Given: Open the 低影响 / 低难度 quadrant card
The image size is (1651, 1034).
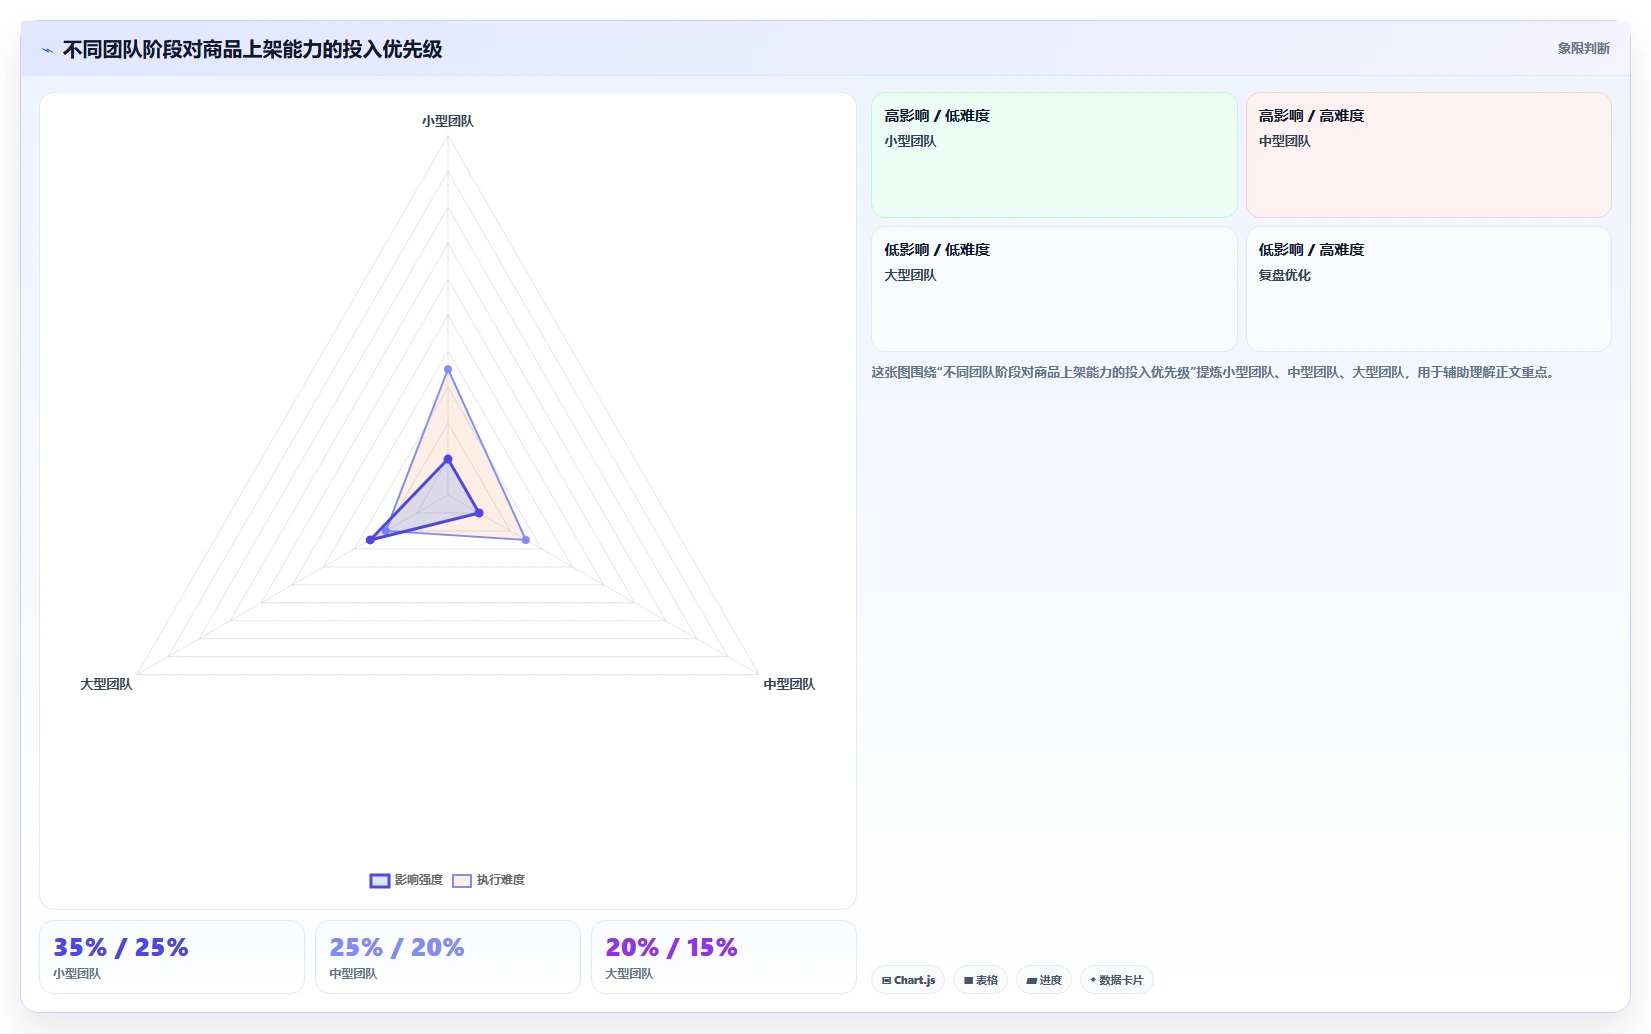Looking at the screenshot, I should [1054, 289].
